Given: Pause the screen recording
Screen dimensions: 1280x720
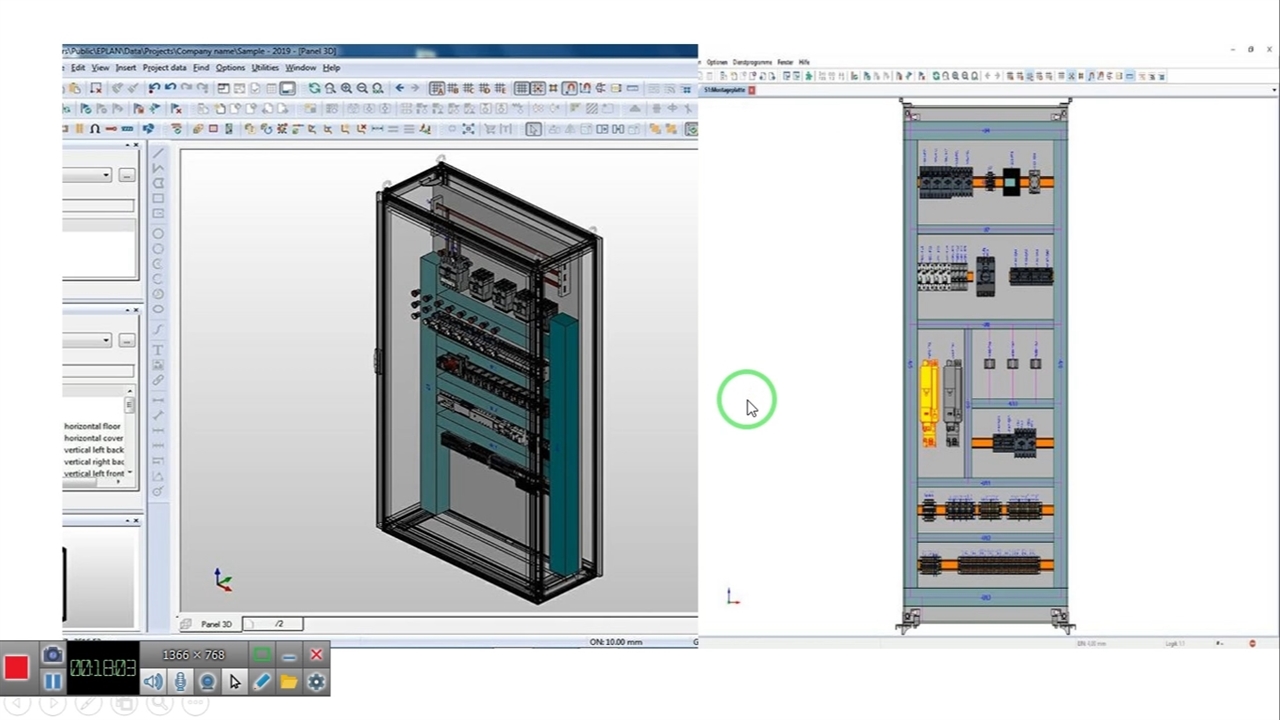Looking at the screenshot, I should click(x=53, y=682).
